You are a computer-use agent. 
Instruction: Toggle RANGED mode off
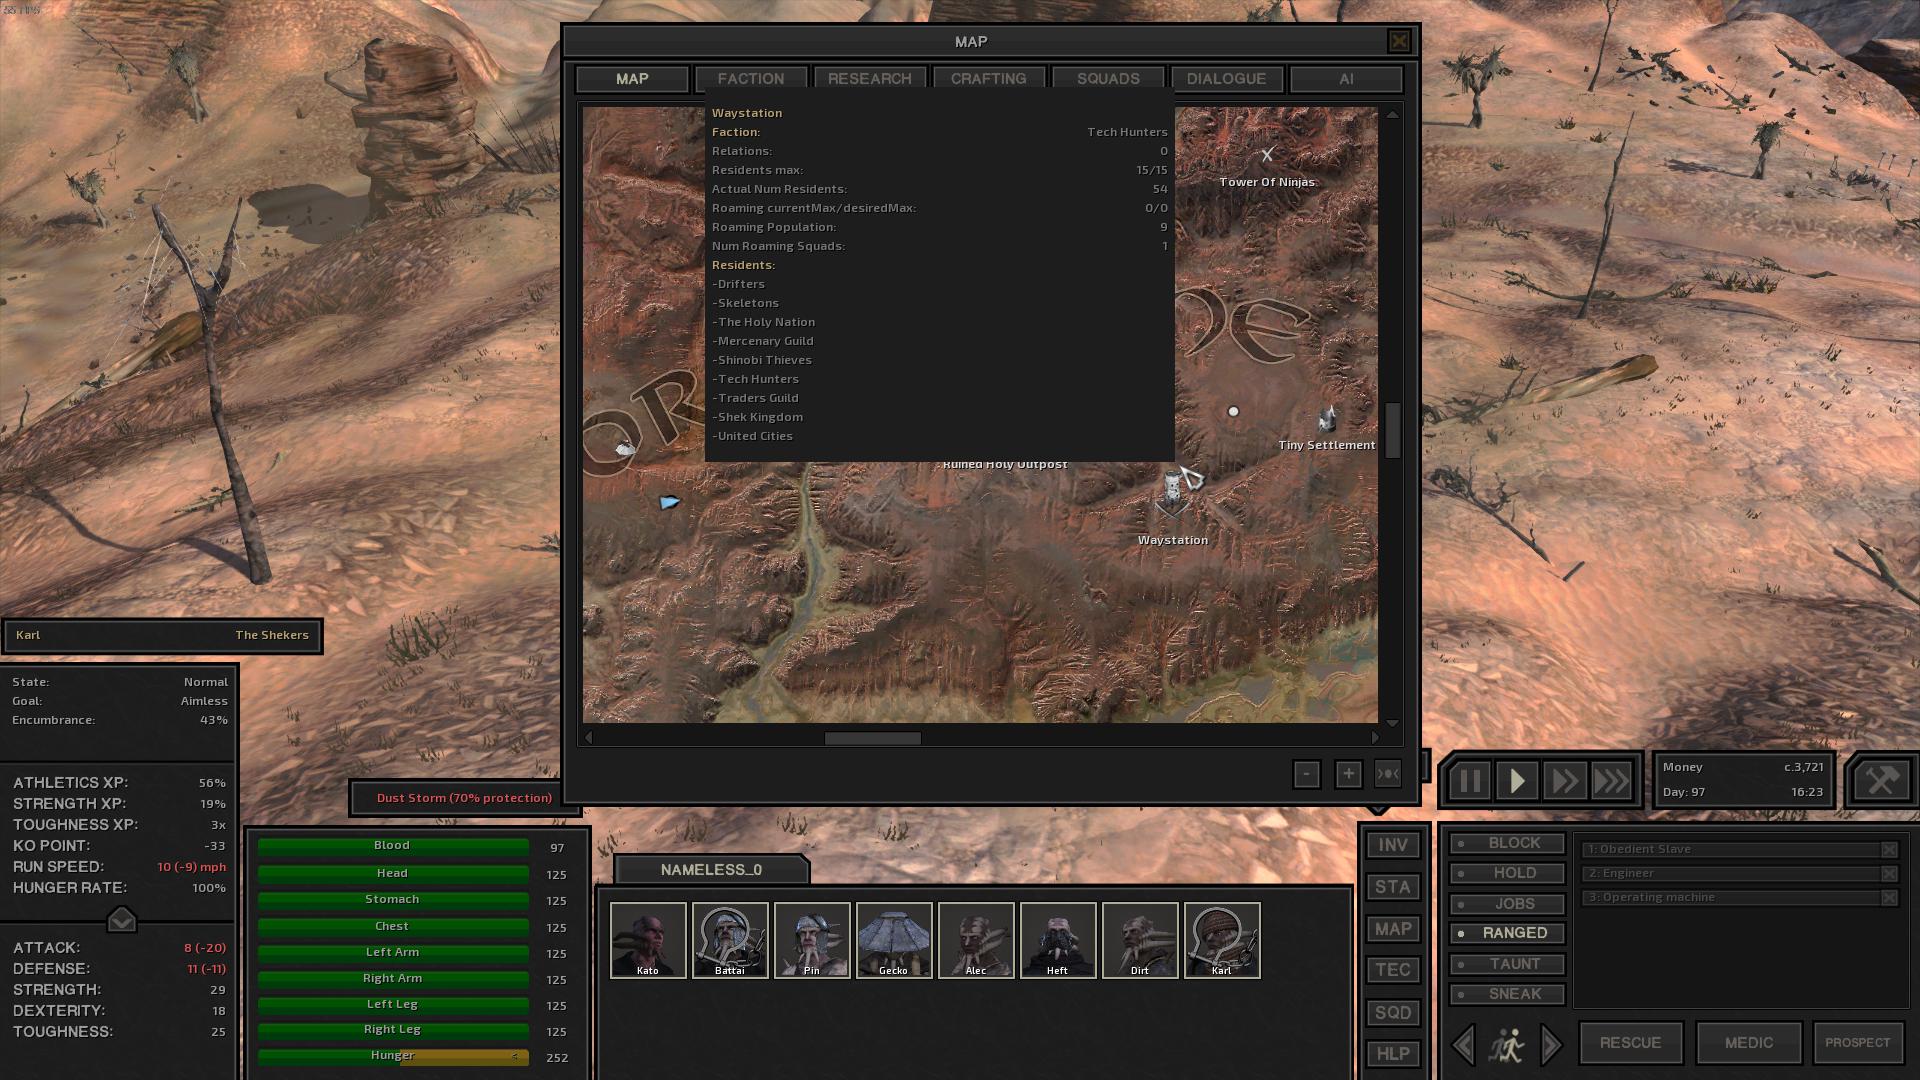pyautogui.click(x=1507, y=933)
